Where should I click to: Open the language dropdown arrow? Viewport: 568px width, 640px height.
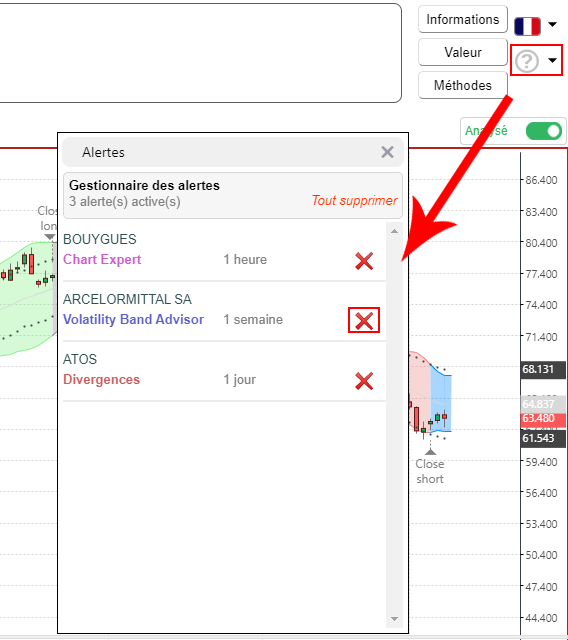pyautogui.click(x=552, y=24)
